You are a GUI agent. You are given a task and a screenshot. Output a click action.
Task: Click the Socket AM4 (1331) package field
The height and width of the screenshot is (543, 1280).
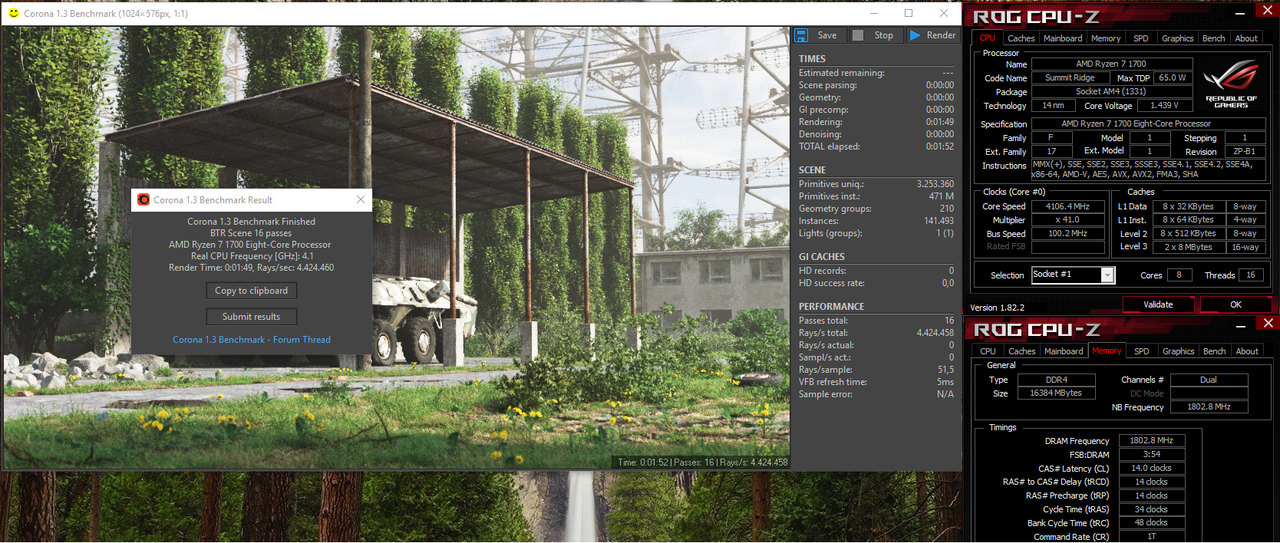tap(1110, 91)
